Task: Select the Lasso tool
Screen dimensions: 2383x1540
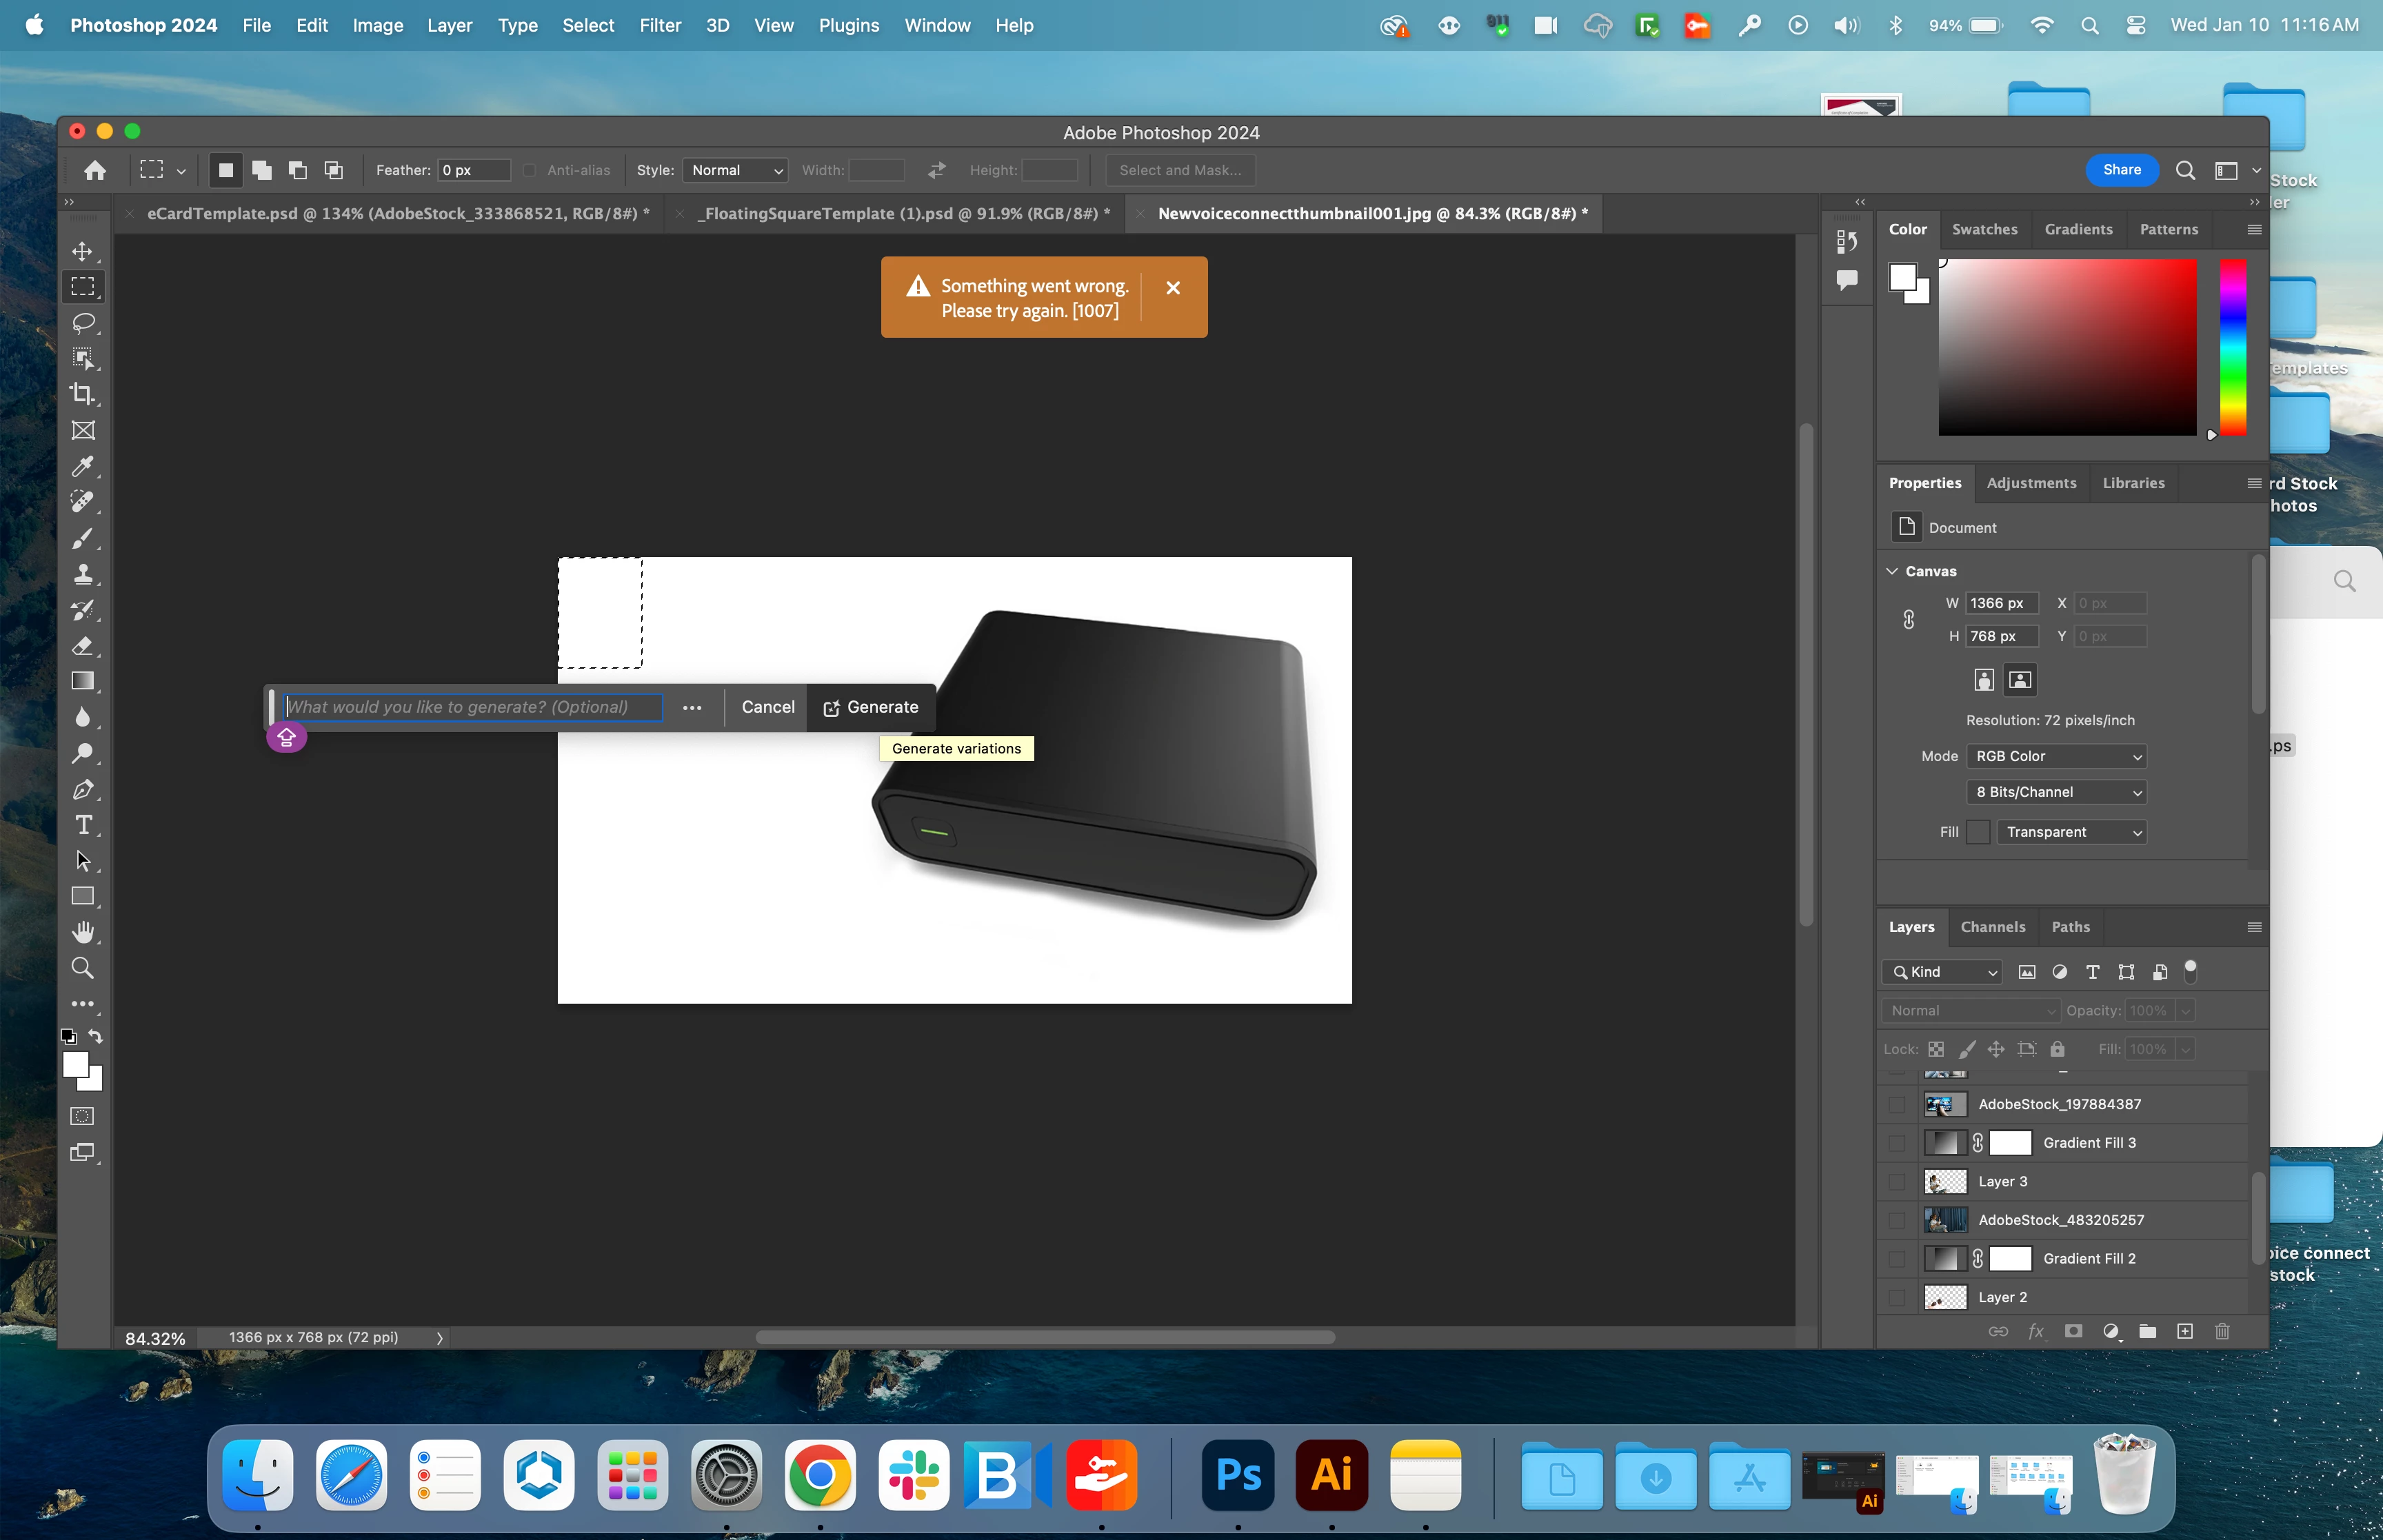Action: tap(83, 323)
